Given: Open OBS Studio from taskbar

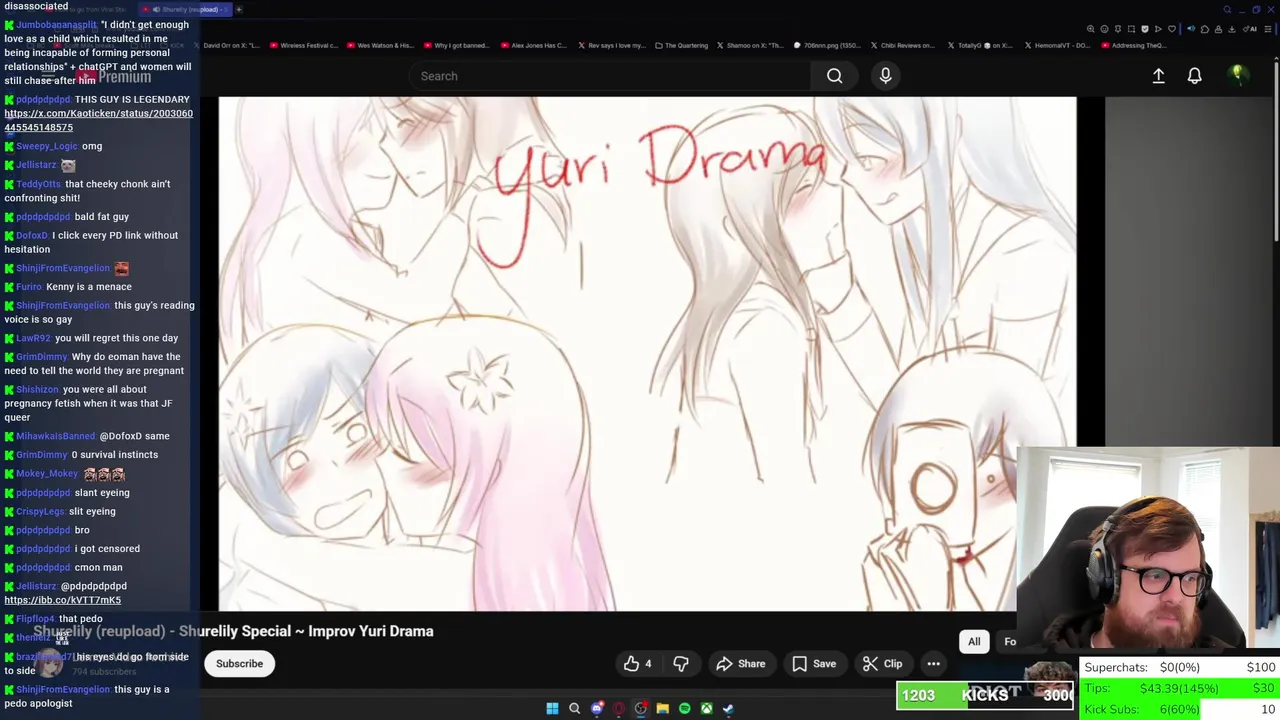Looking at the screenshot, I should (641, 708).
